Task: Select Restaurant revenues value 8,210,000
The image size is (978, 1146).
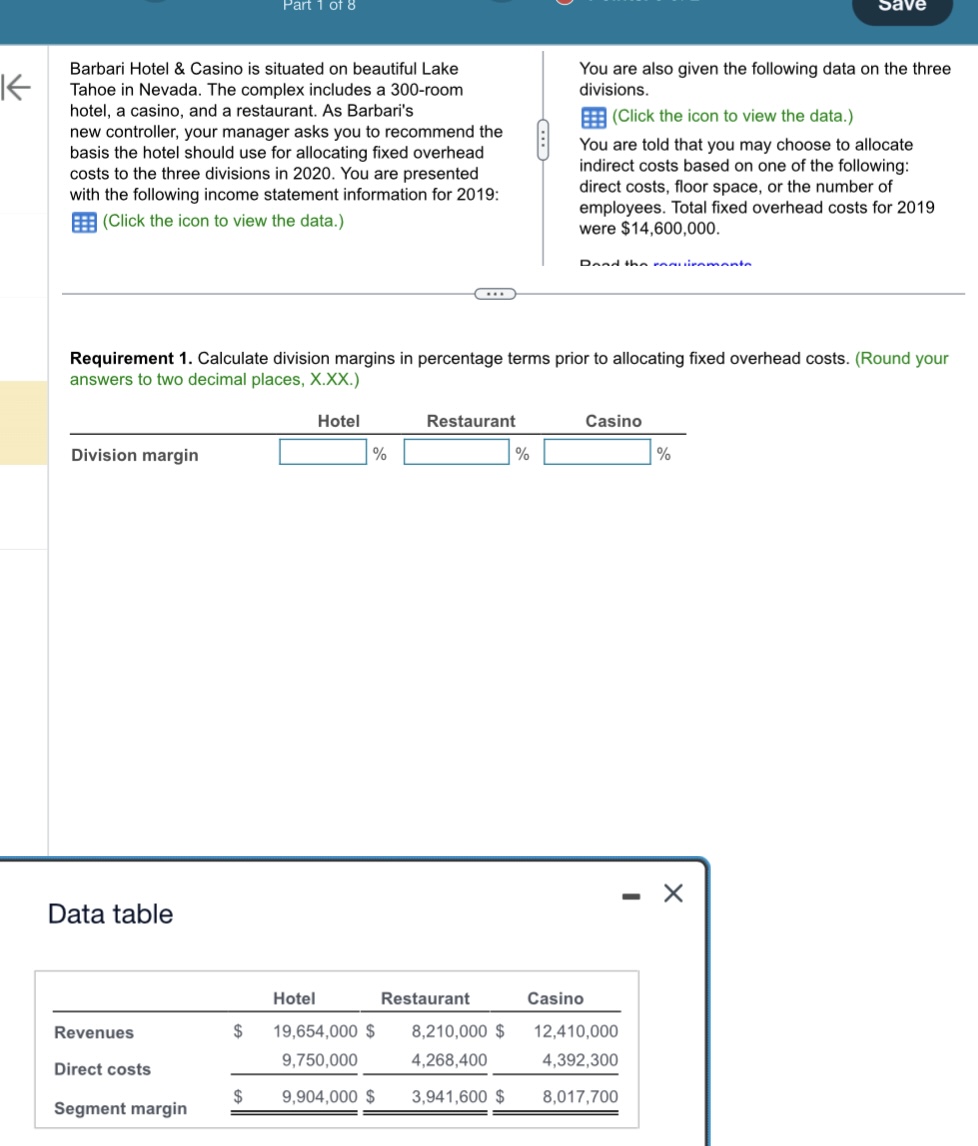Action: [449, 1031]
